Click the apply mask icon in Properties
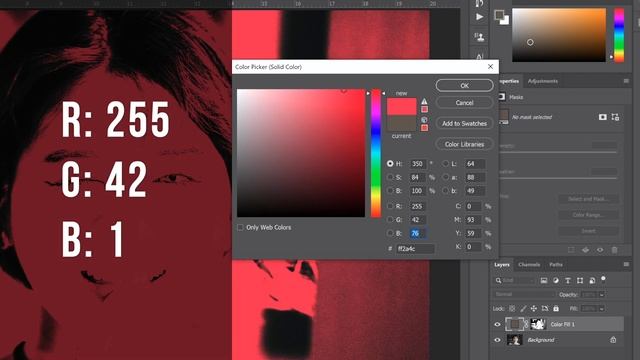 [586, 250]
